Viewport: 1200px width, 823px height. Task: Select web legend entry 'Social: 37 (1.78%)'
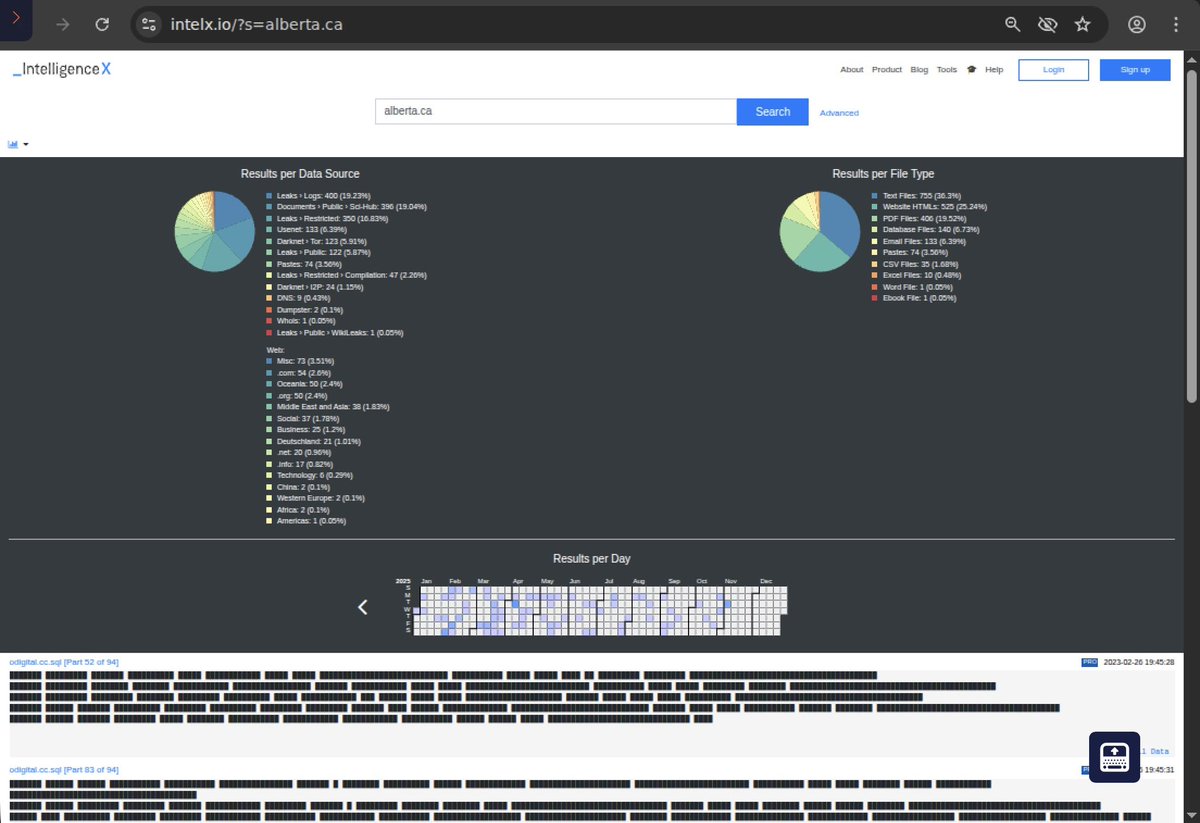click(x=309, y=418)
